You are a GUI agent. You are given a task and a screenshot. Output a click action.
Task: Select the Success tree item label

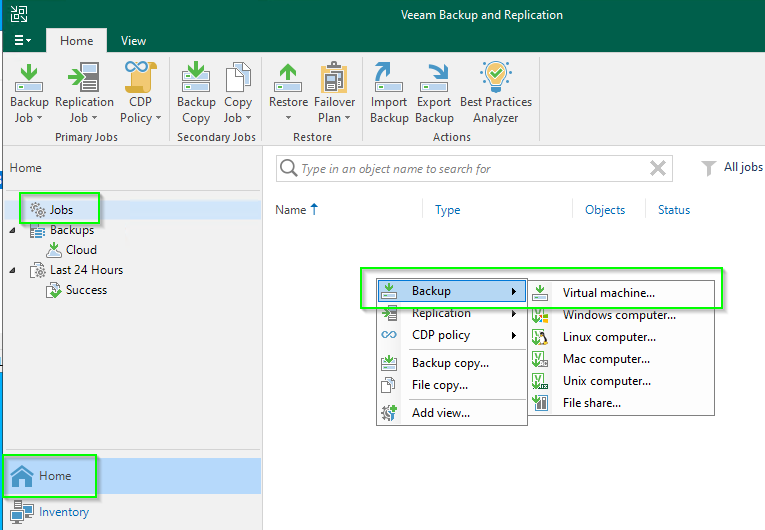coord(86,290)
